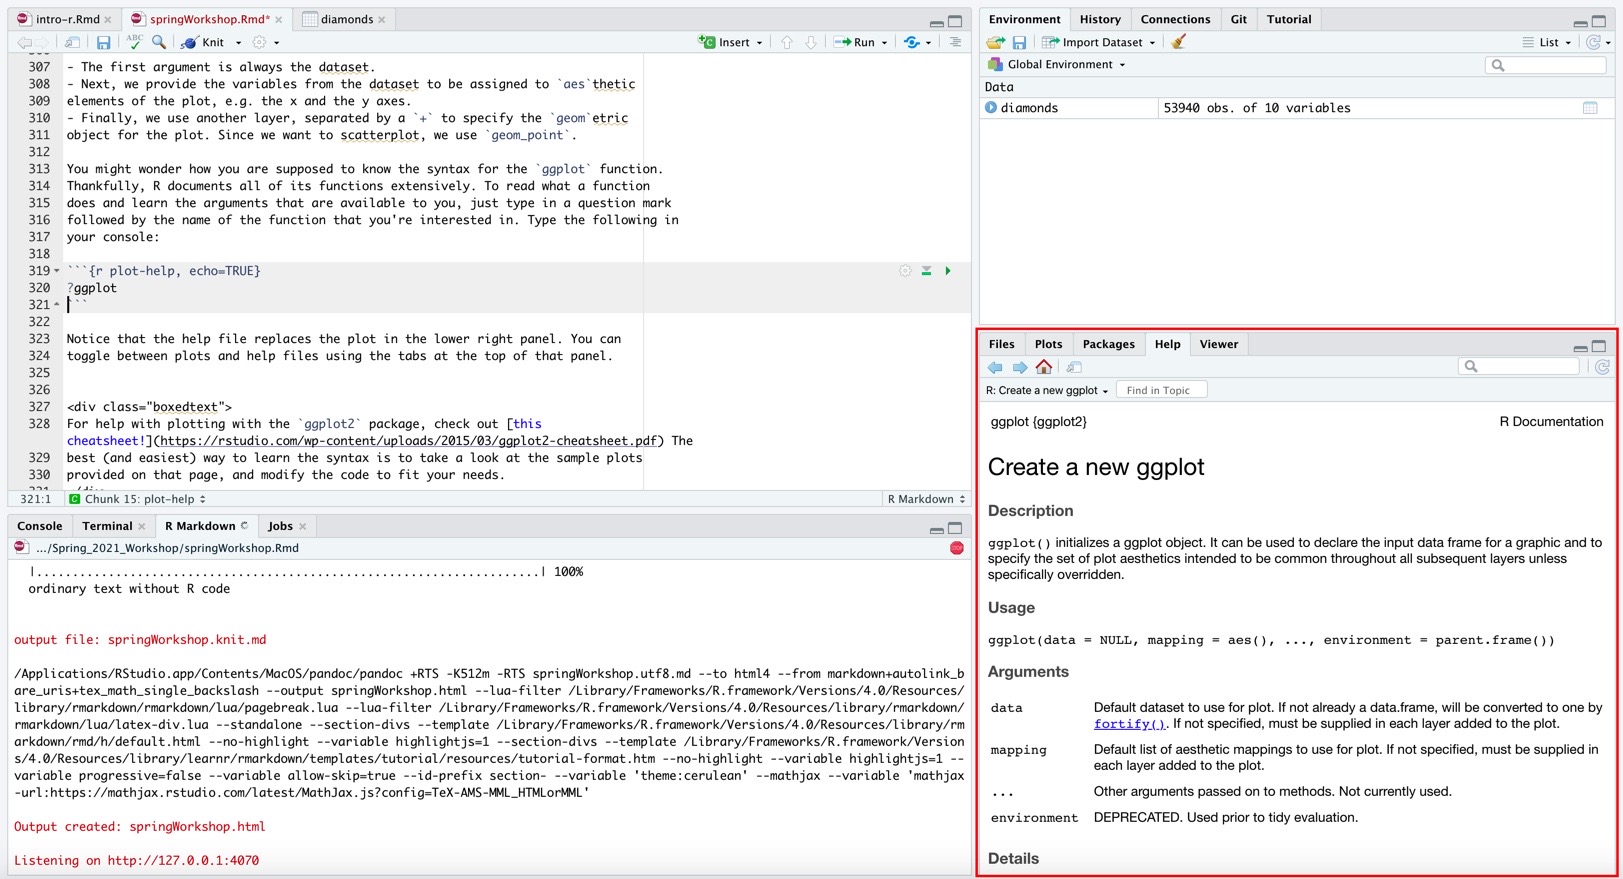Image resolution: width=1623 pixels, height=879 pixels.
Task: Refresh the Environment pane
Action: (x=1593, y=42)
